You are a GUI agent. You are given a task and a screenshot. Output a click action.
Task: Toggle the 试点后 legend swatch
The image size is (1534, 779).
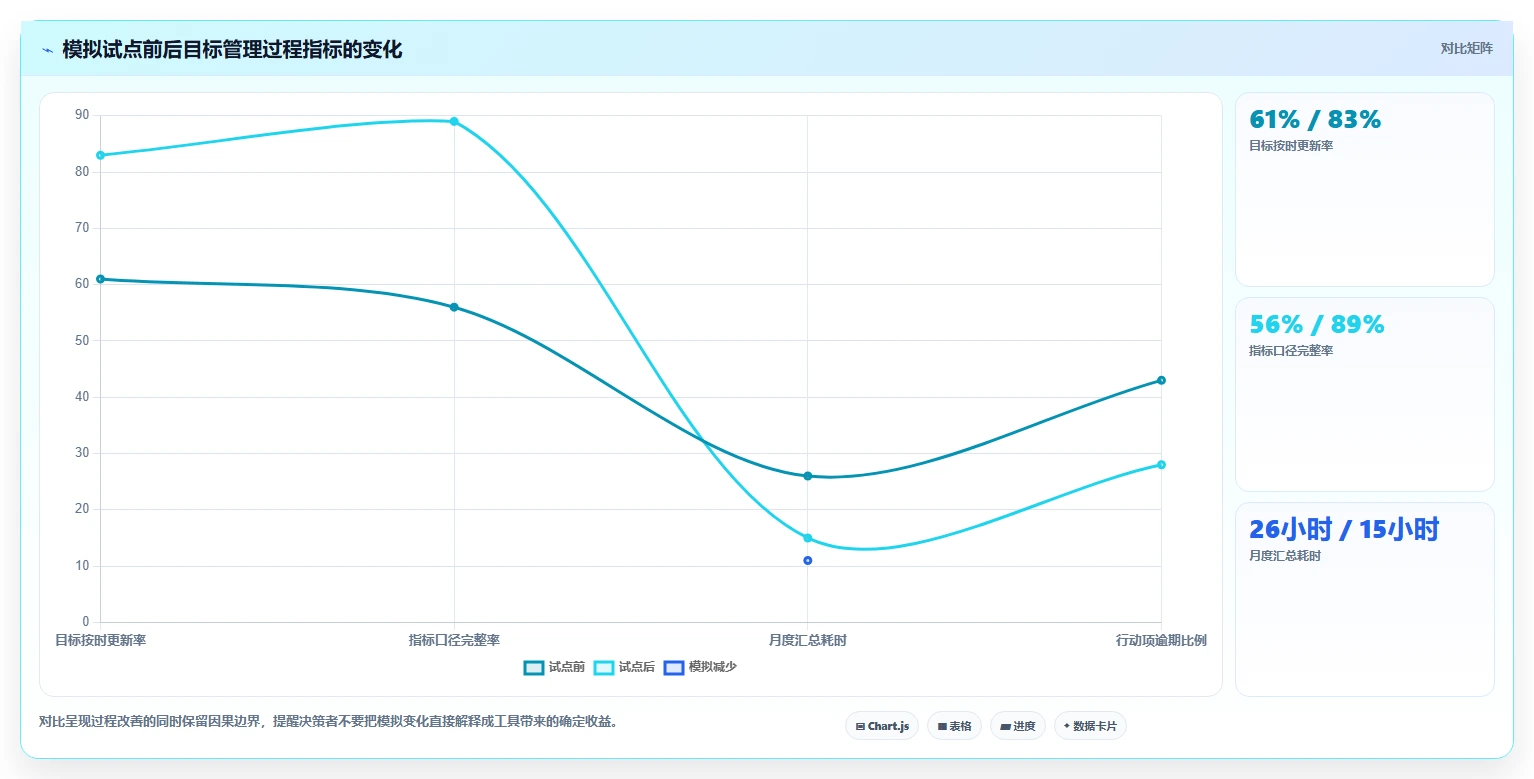click(604, 667)
